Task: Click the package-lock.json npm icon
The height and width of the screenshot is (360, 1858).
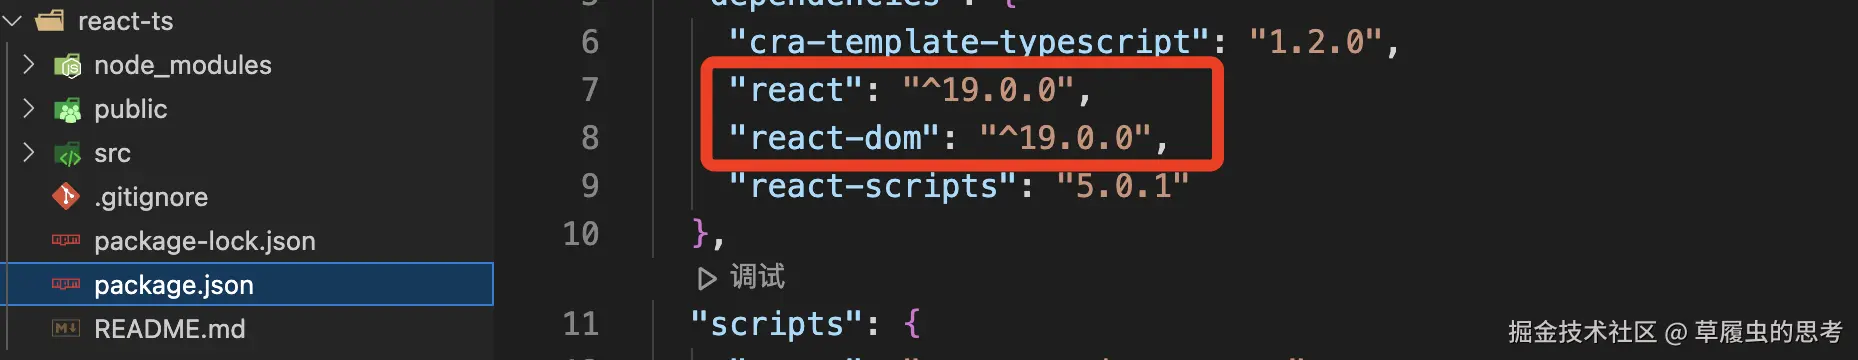Action: point(66,240)
